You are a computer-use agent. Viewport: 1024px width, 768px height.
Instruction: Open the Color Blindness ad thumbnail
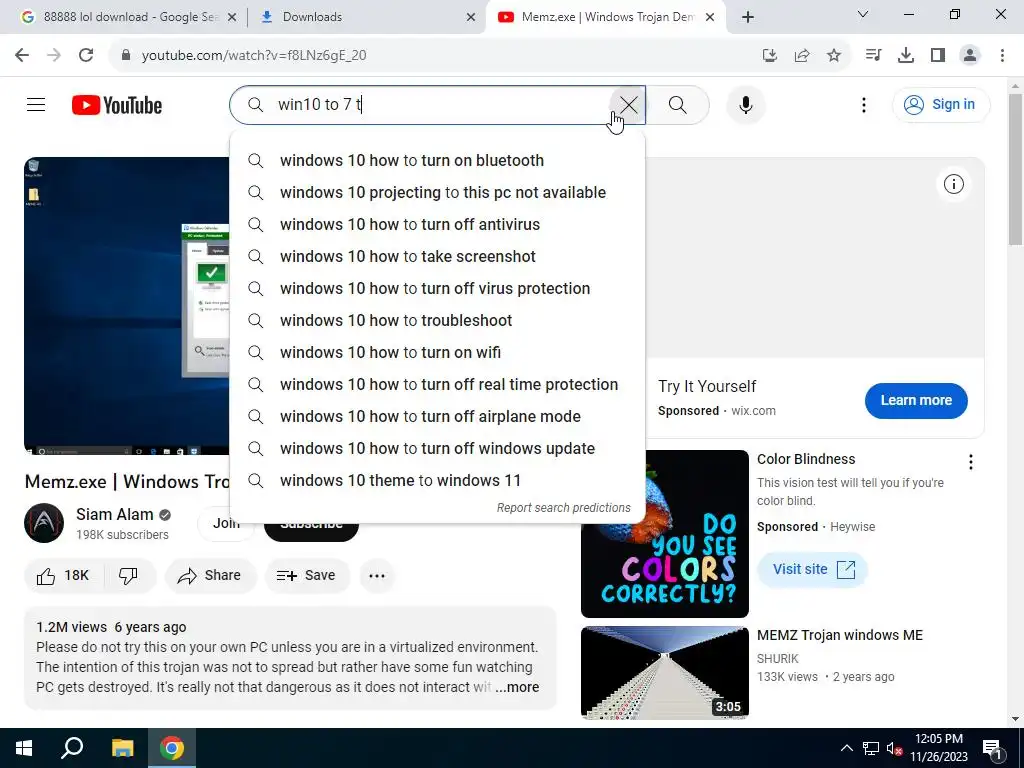pos(665,534)
